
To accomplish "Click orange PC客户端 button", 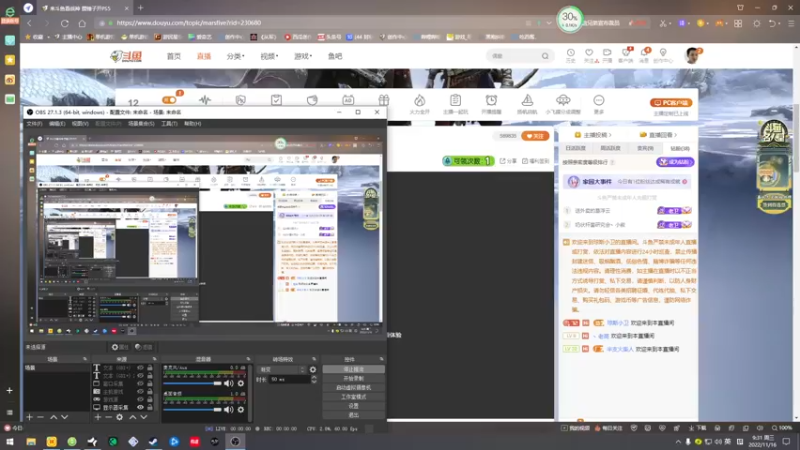I will pyautogui.click(x=671, y=103).
